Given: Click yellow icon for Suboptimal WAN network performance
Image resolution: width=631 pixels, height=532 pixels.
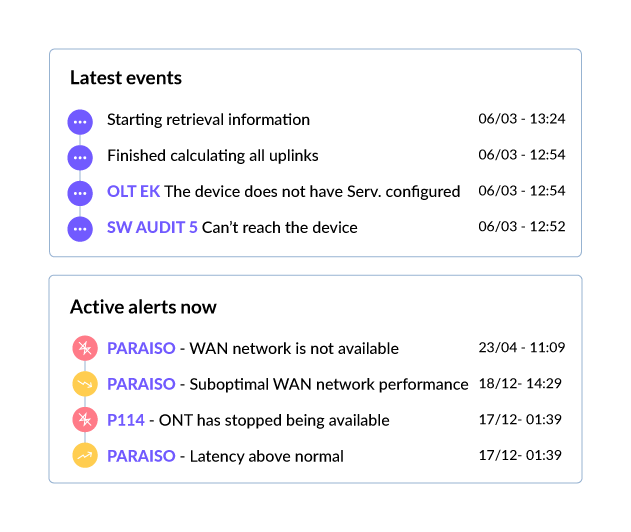Looking at the screenshot, I should 85,384.
